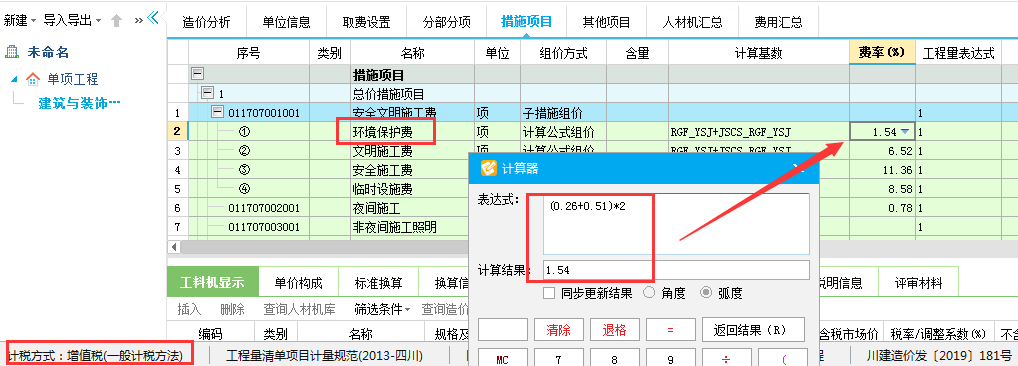Select the 未命名 project node
Image resolution: width=1018 pixels, height=366 pixels.
click(x=48, y=53)
